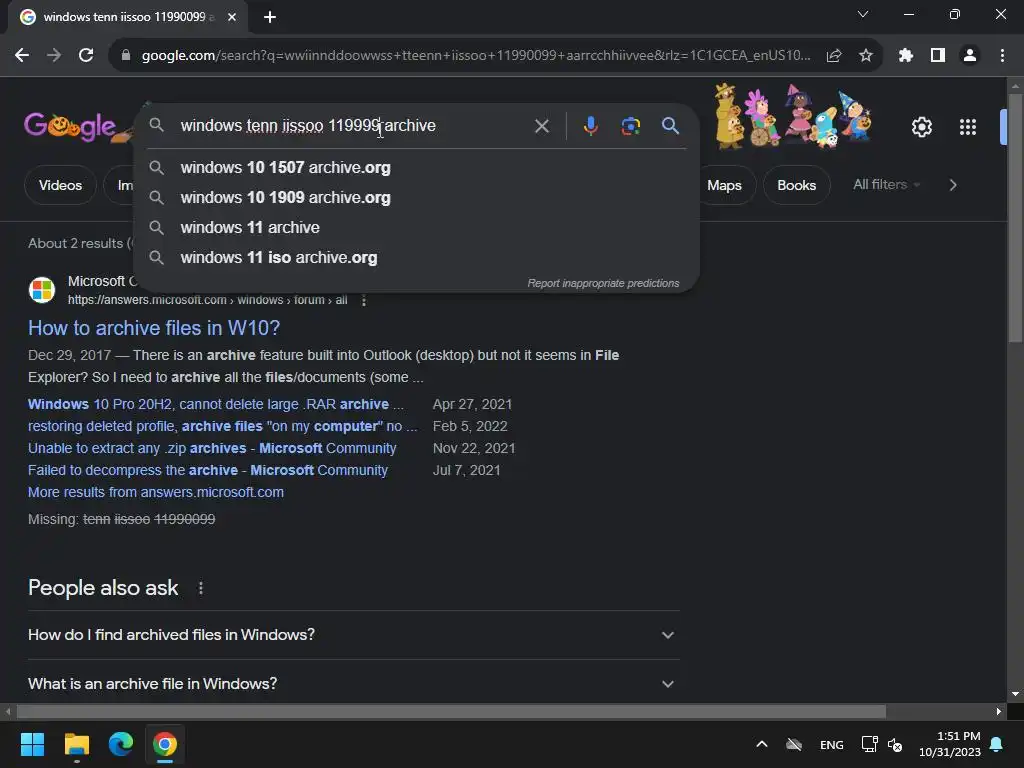Open How to archive files in W10 result
This screenshot has width=1024, height=768.
154,328
